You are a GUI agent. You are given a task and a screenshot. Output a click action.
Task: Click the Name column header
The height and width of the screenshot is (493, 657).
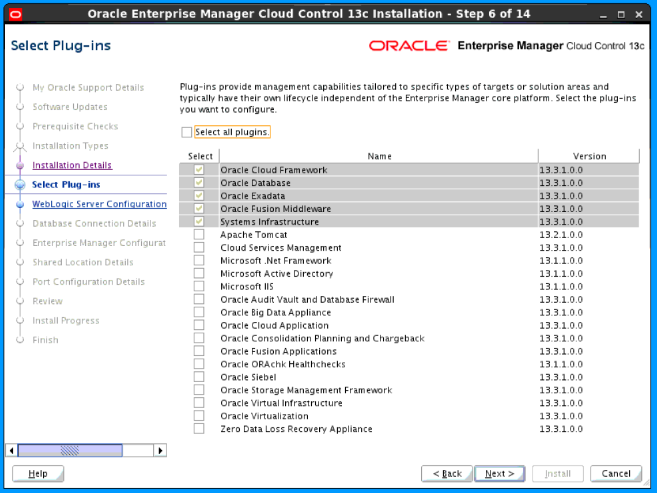point(379,156)
